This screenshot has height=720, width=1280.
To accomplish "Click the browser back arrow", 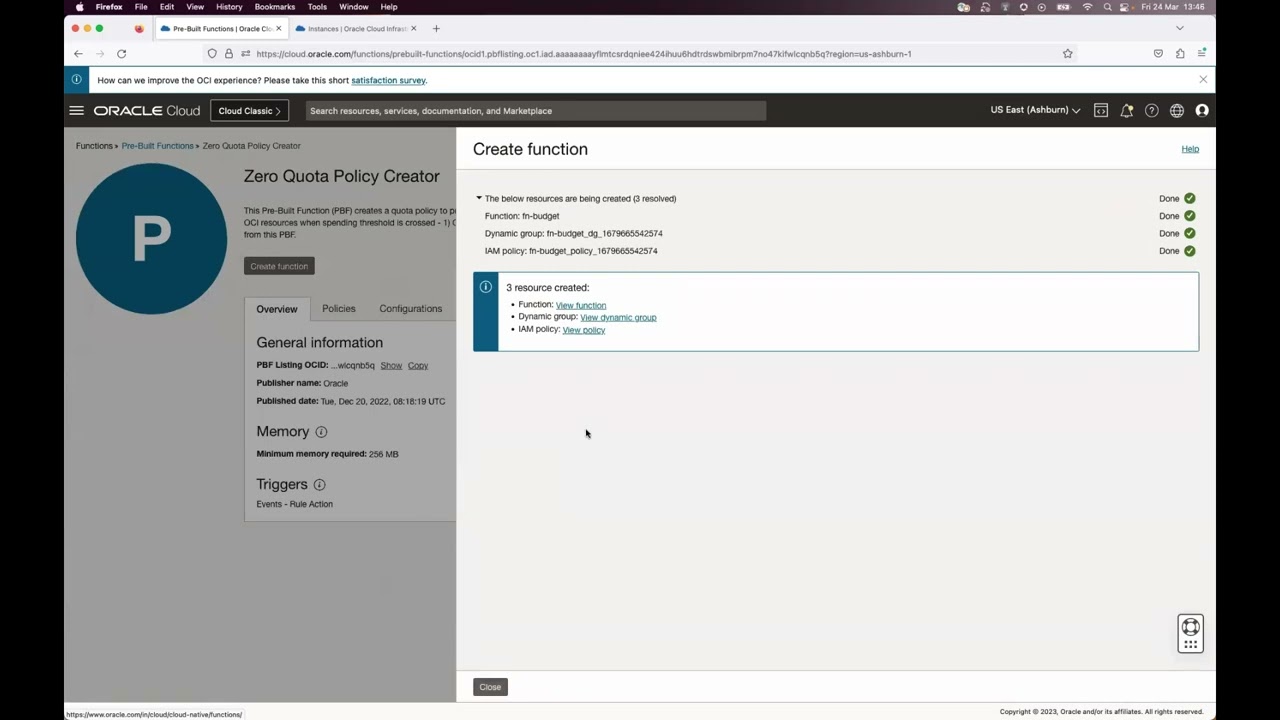I will tap(78, 54).
